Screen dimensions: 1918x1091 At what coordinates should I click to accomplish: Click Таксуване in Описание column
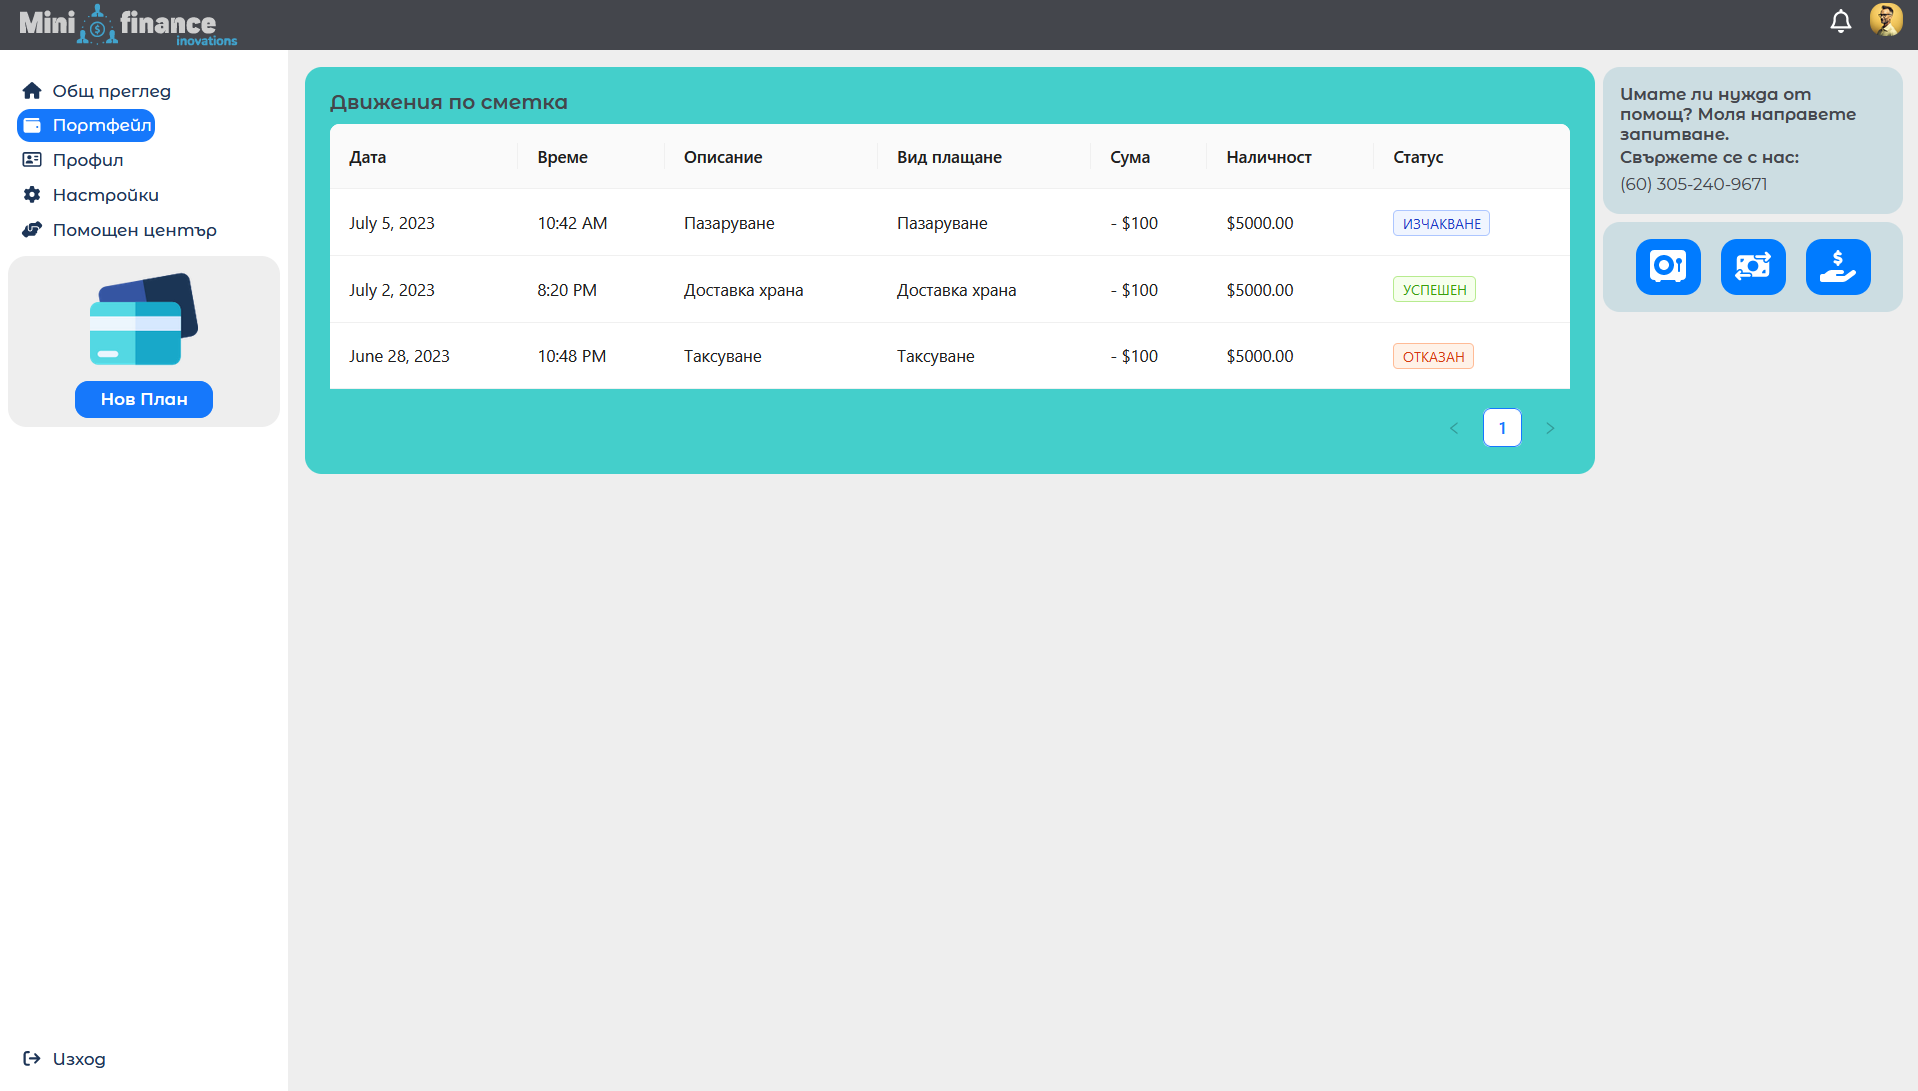pos(722,356)
